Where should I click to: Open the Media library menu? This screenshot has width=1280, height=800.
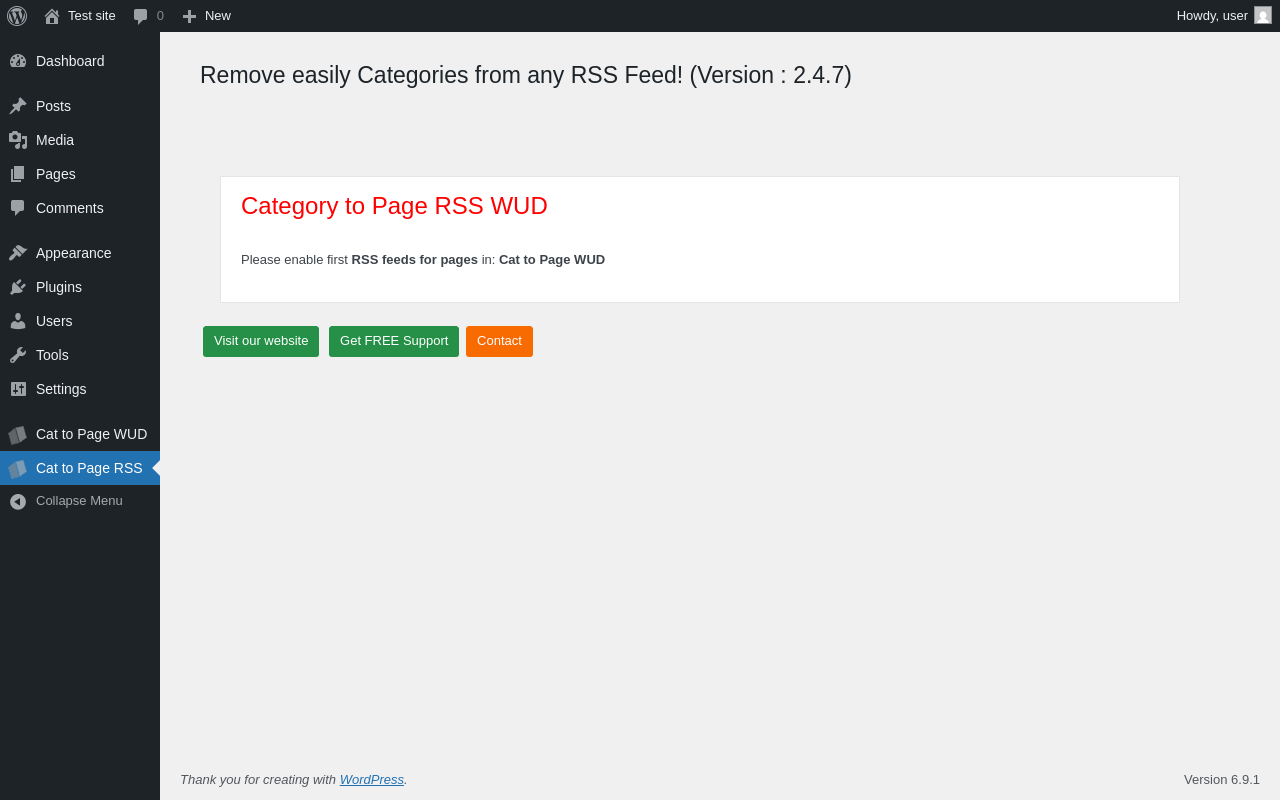[x=80, y=140]
